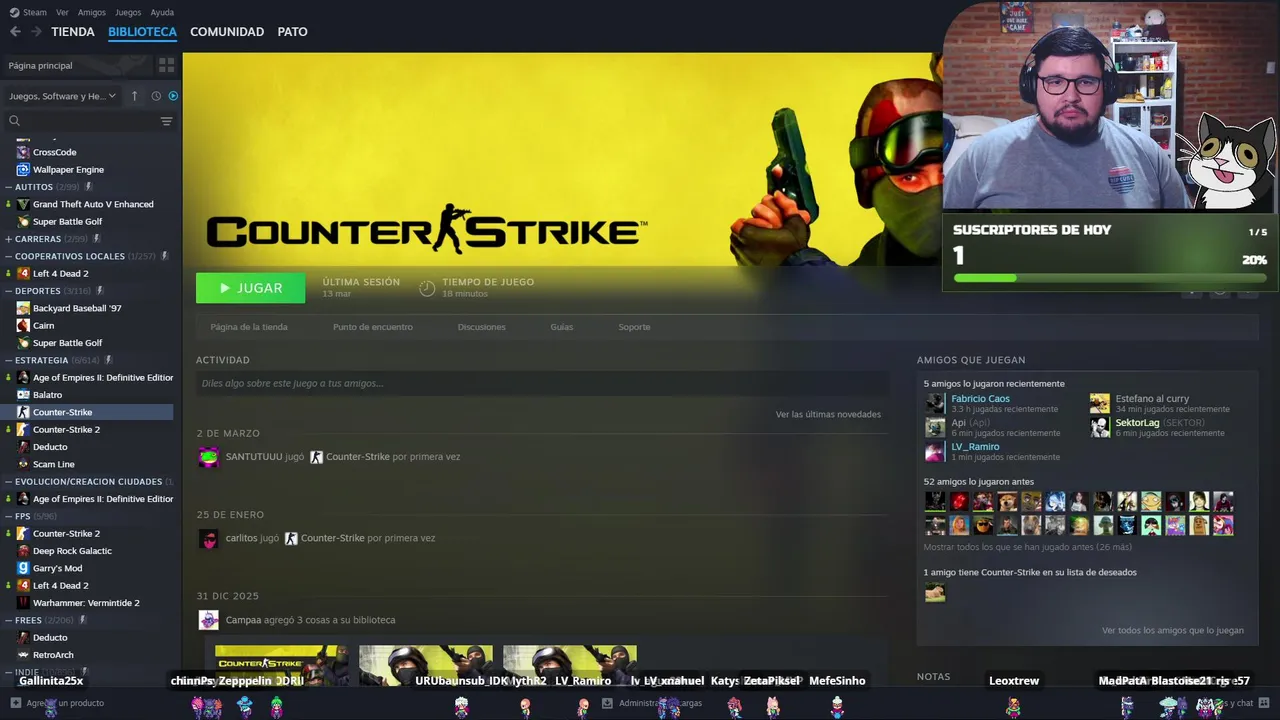1280x720 pixels.
Task: Select Counter-Strike 2 under ESTRATEGIA
Action: tap(66, 429)
